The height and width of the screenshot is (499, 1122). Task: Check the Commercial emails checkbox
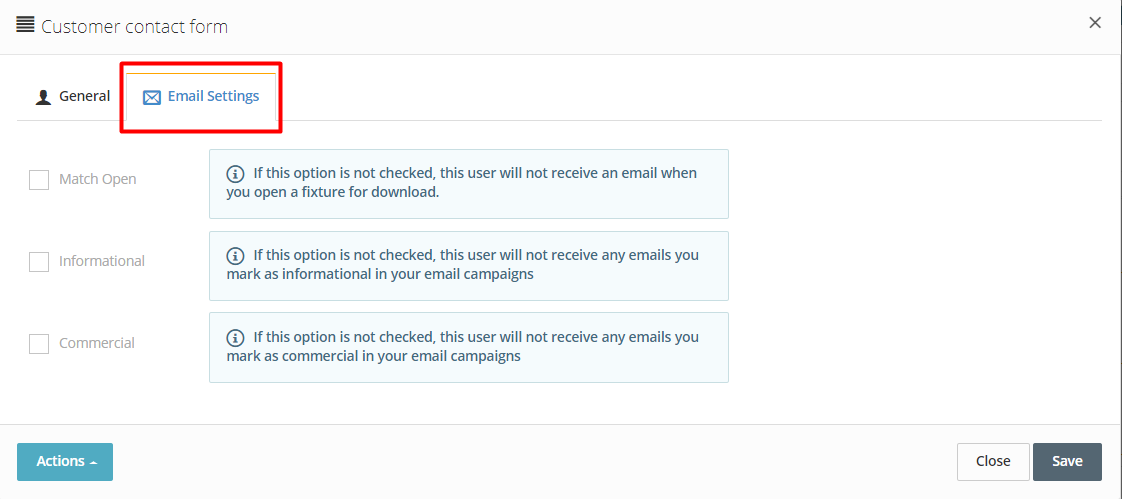click(39, 344)
